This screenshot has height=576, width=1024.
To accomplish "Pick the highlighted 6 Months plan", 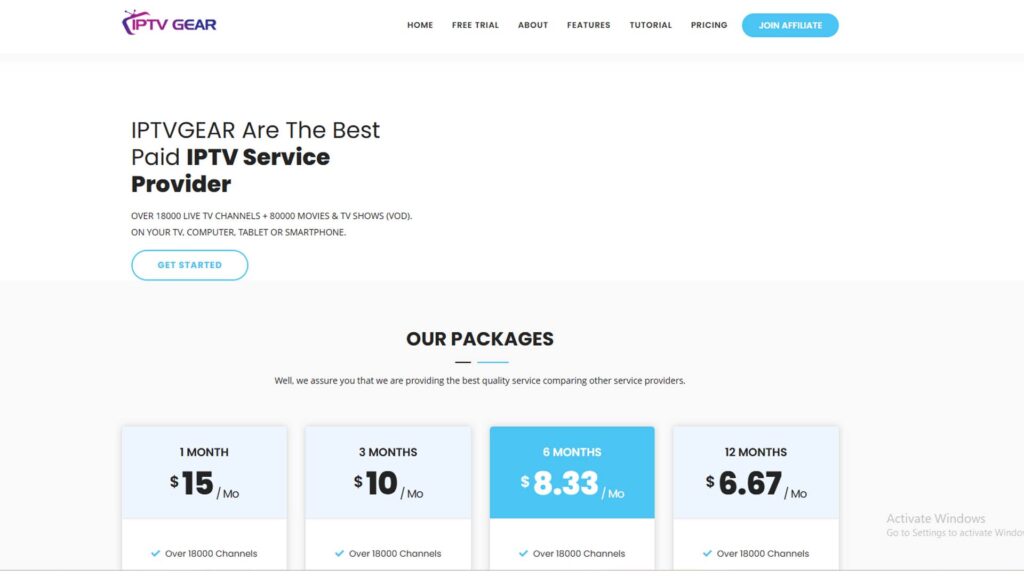I will (572, 472).
